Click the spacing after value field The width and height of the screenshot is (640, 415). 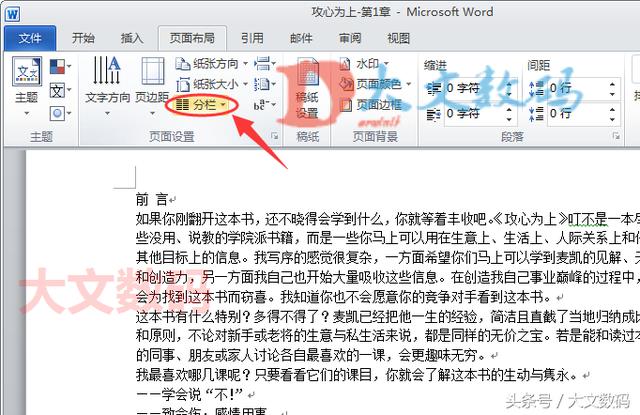[x=576, y=113]
